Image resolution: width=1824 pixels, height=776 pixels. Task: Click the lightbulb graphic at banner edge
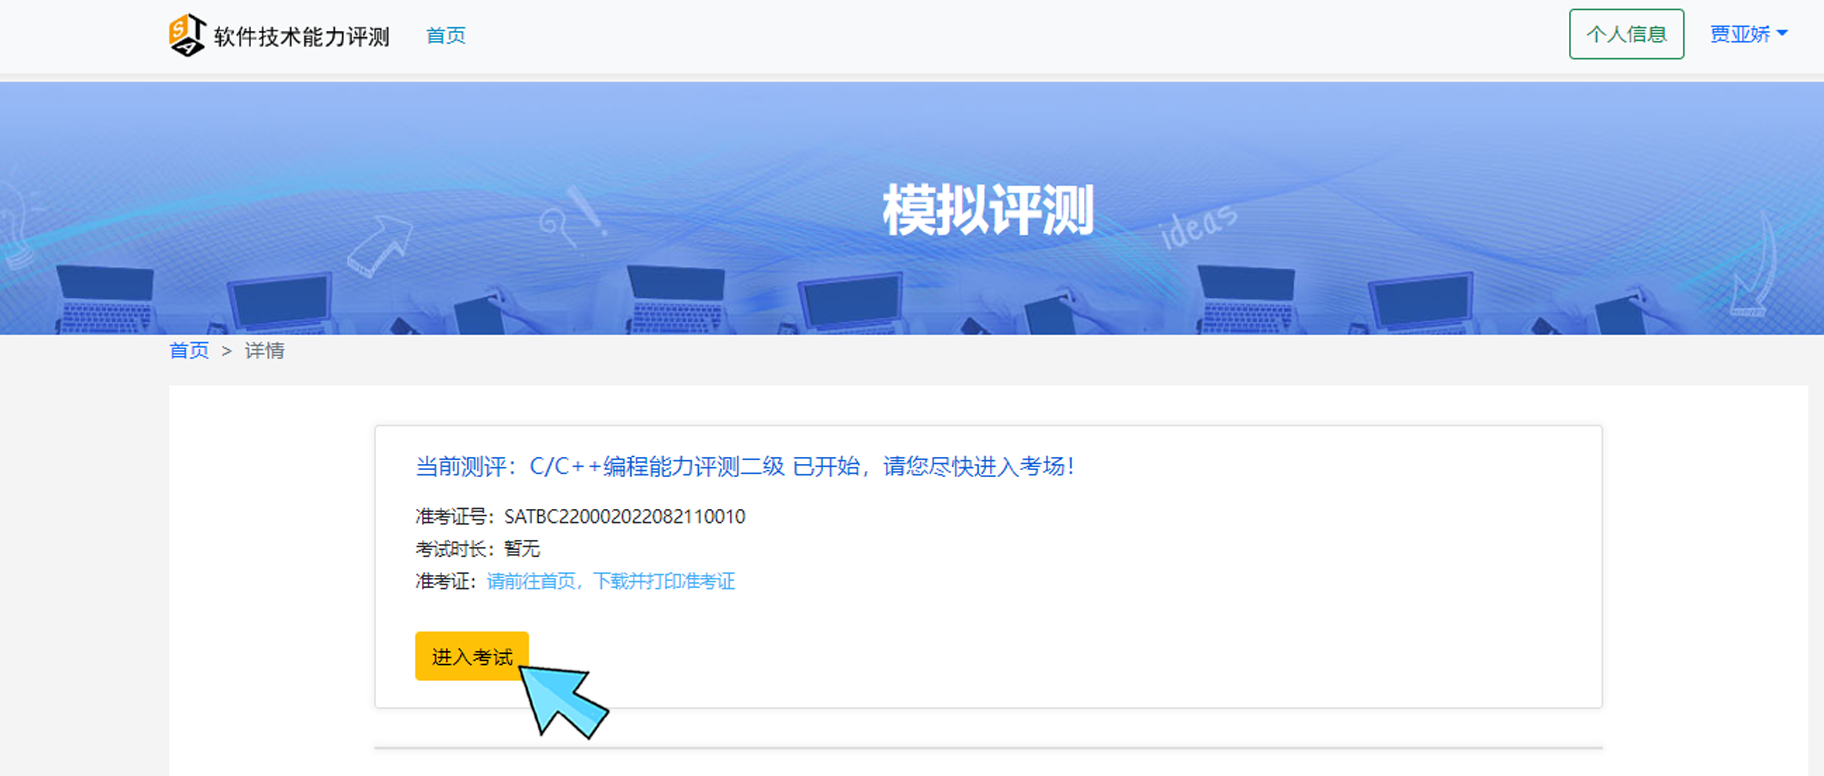click(x=18, y=226)
